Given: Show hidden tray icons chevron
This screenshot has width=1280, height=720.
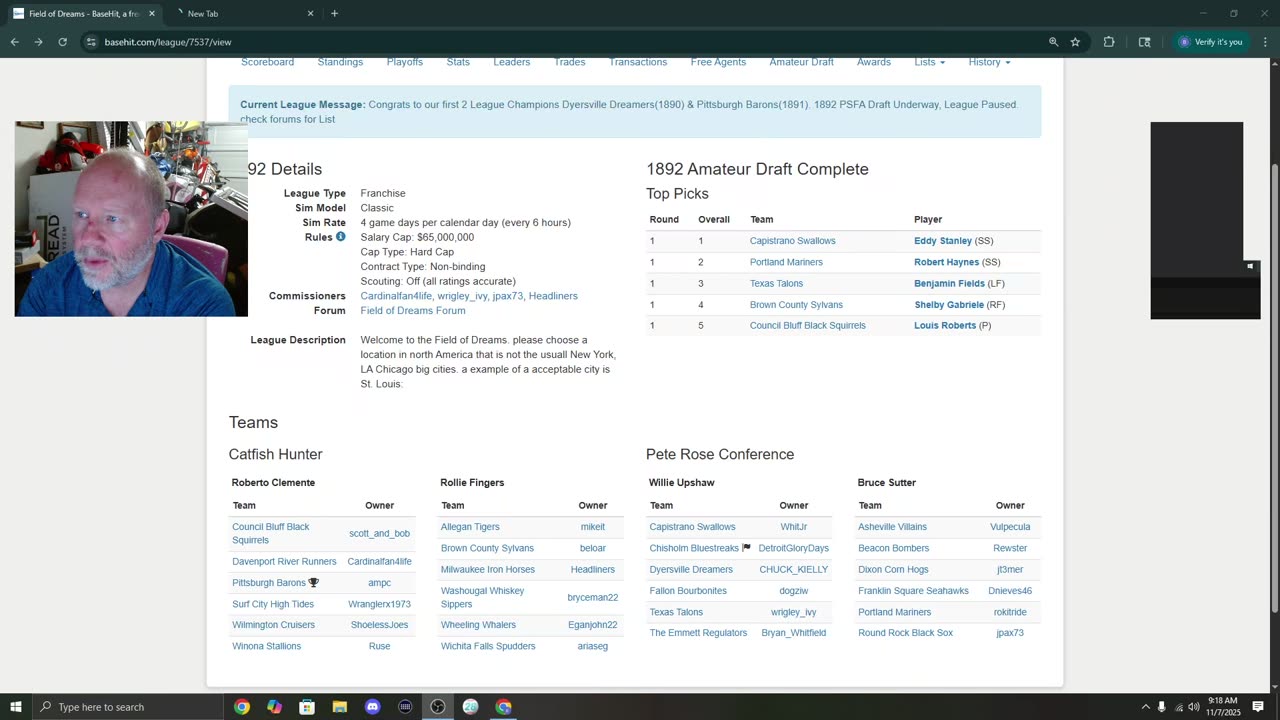Looking at the screenshot, I should [1145, 707].
